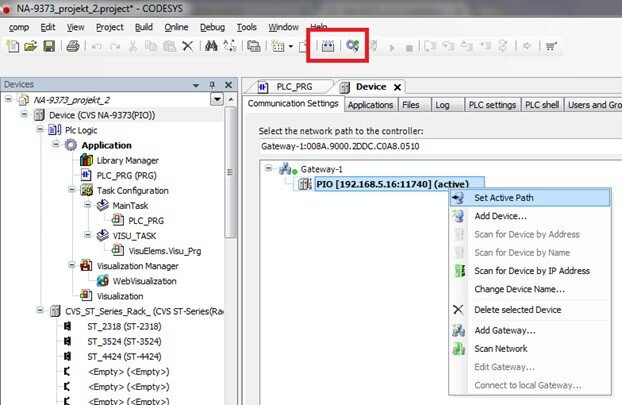Screen dimensions: 622x405
Task: Open the Add Object dropdown arrow
Action: click(x=291, y=46)
